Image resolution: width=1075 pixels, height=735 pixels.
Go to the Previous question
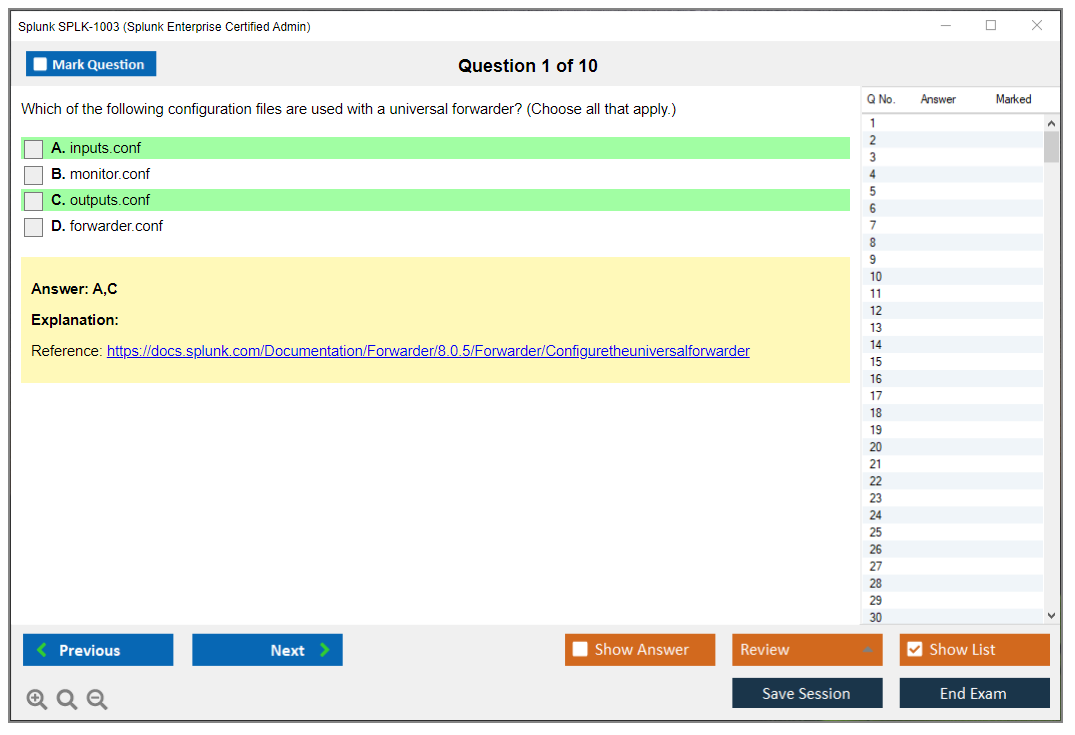pyautogui.click(x=98, y=650)
